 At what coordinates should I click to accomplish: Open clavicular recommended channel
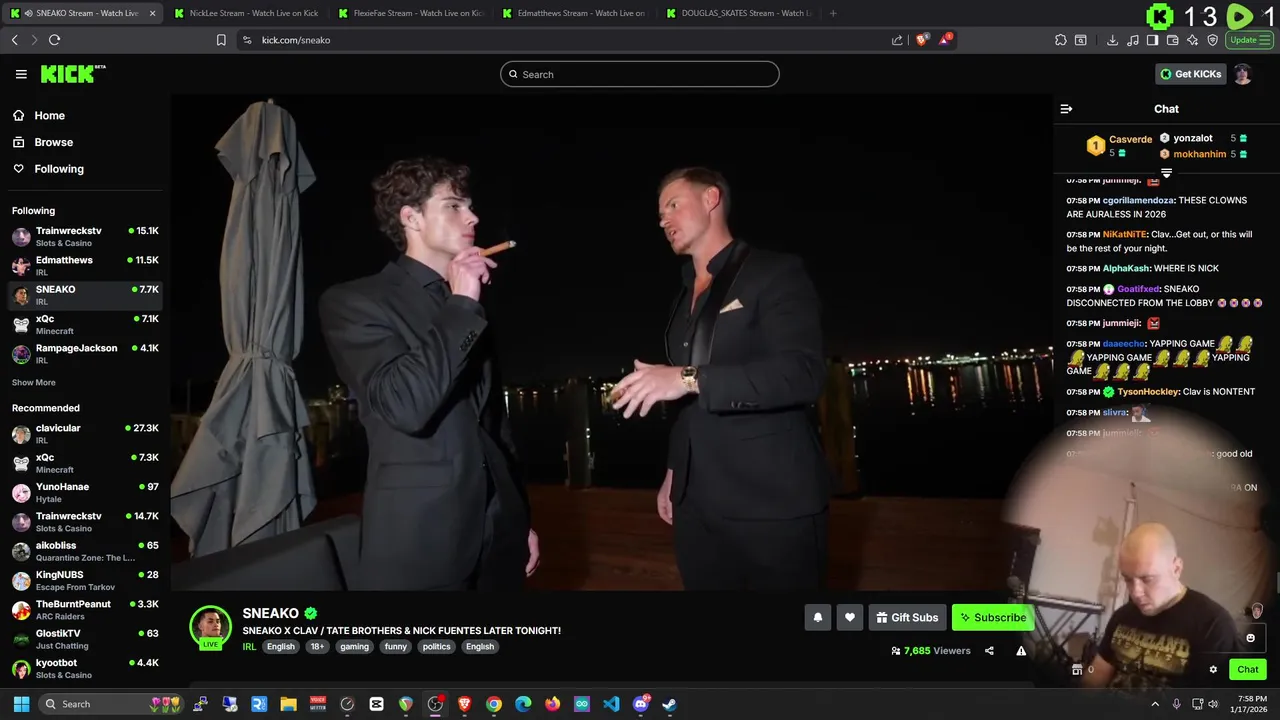point(84,434)
